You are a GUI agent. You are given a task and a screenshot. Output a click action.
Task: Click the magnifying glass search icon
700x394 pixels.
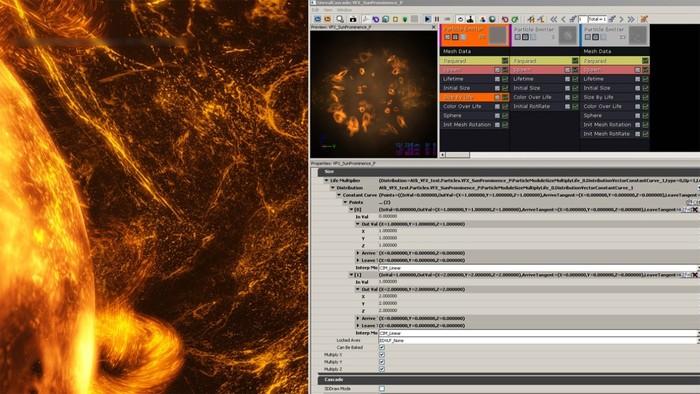(x=340, y=19)
